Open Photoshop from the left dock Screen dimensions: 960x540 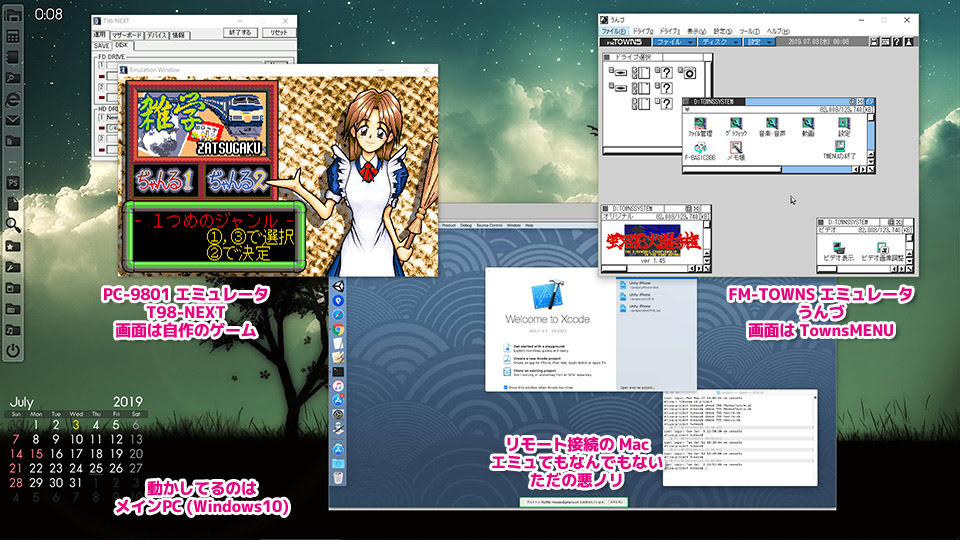[12, 183]
